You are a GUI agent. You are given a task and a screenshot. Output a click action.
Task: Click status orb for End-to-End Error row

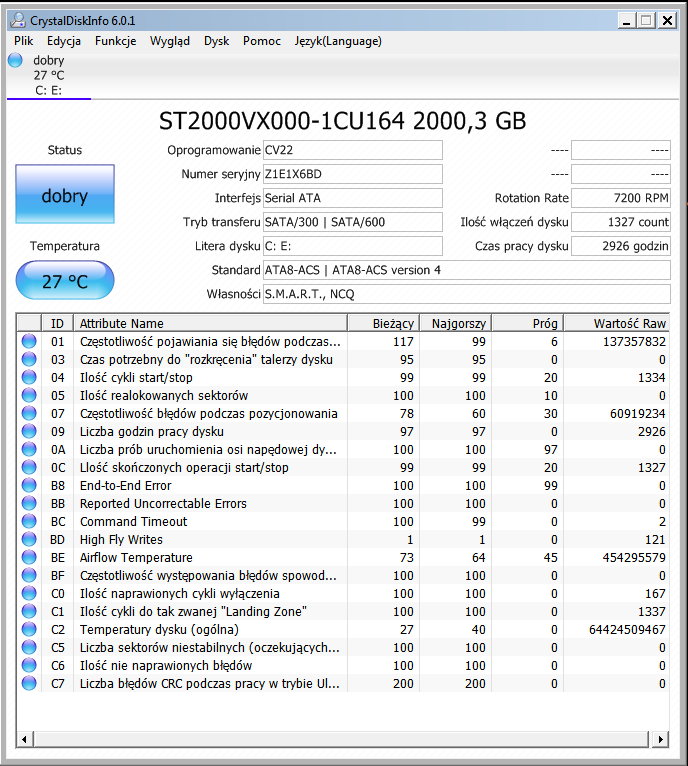[x=29, y=485]
